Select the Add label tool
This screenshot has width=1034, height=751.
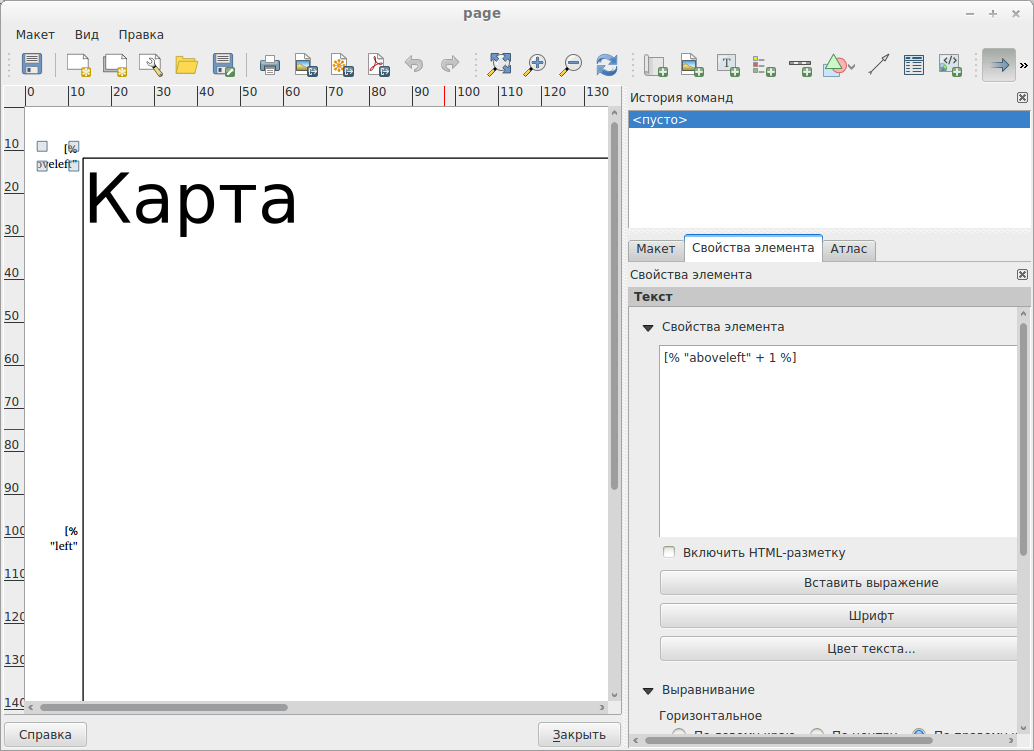(727, 65)
